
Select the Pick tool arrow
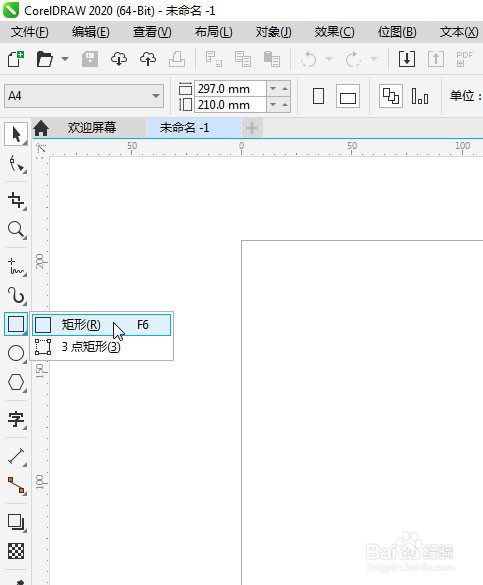tap(16, 134)
